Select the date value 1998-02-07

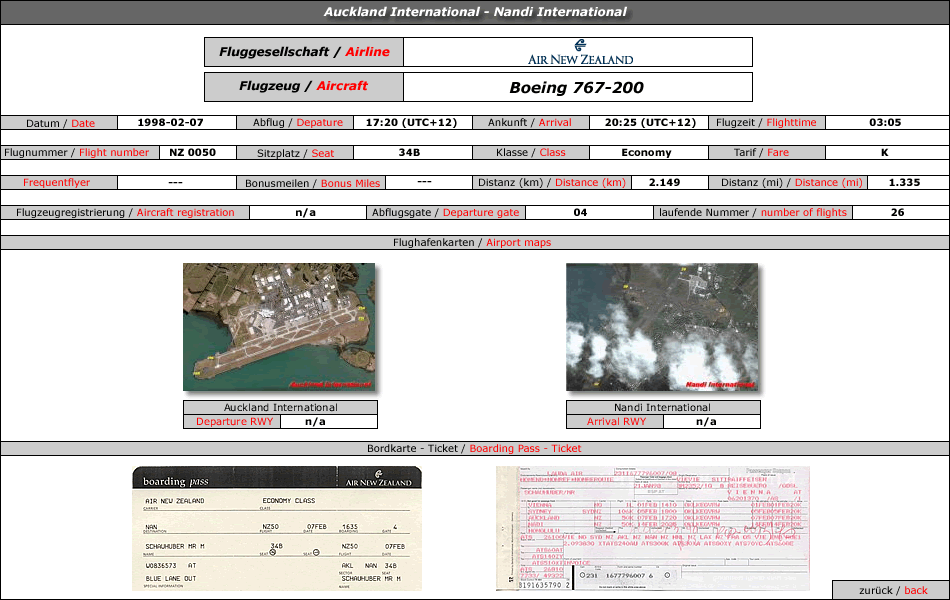tap(170, 122)
